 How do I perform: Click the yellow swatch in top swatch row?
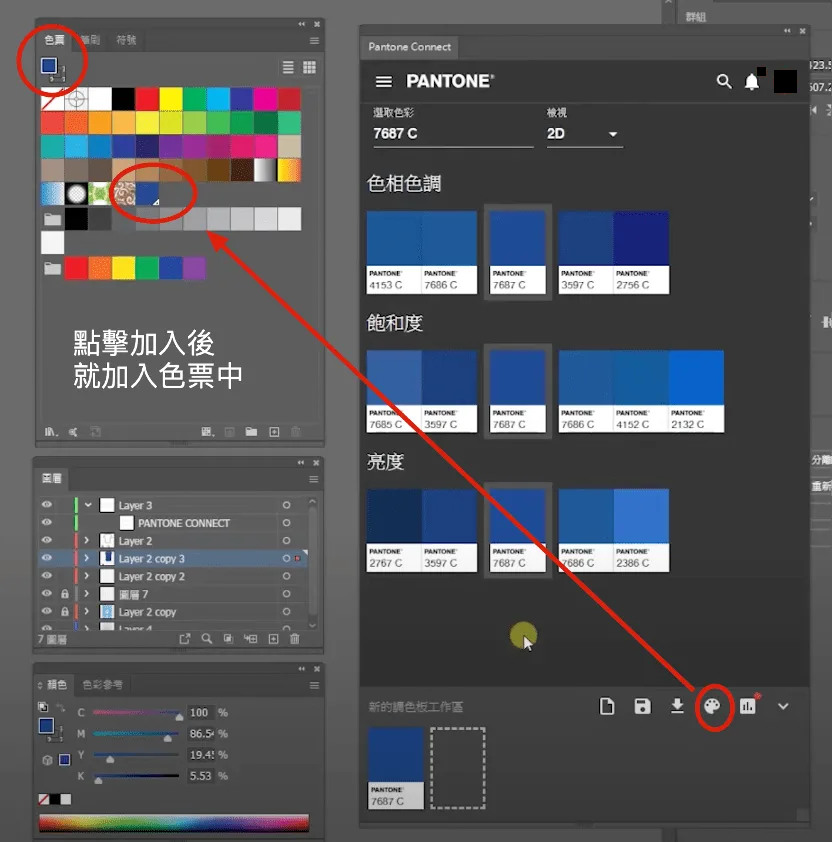171,99
